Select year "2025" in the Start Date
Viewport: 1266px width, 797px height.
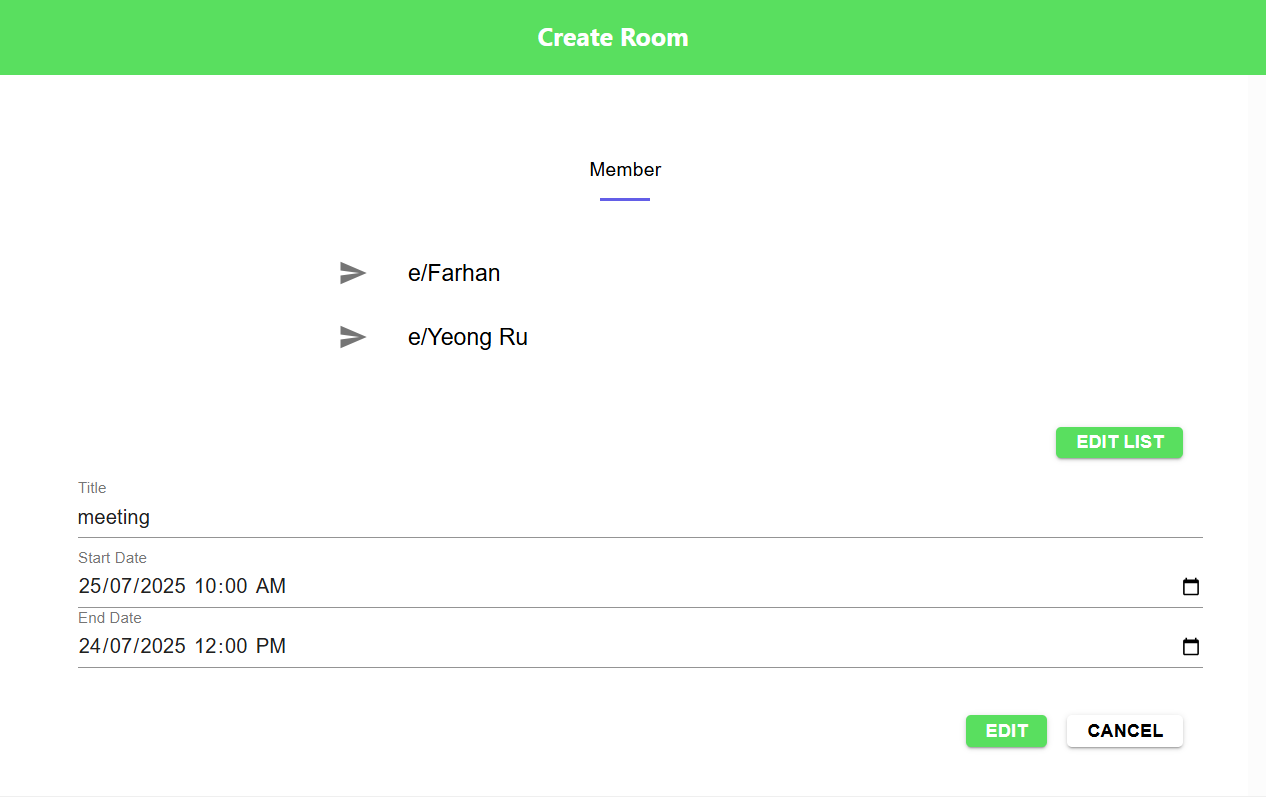click(x=163, y=587)
